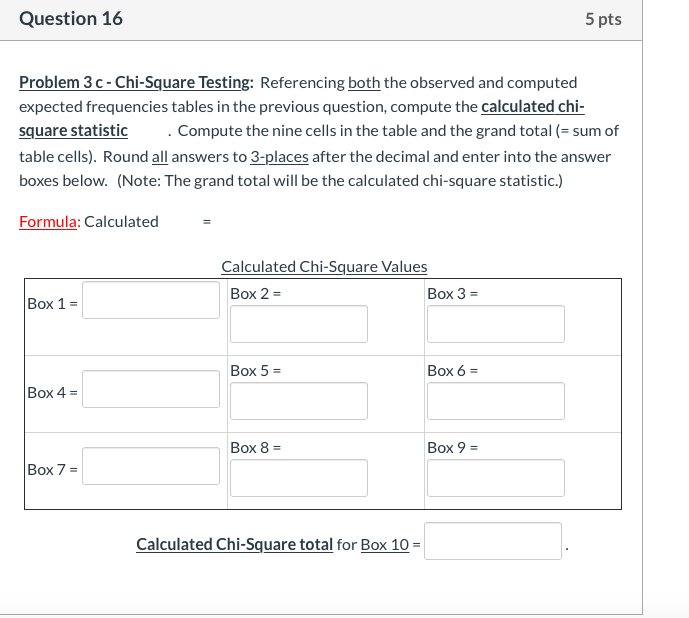
Task: Click the 5 pts score label
Action: (603, 20)
